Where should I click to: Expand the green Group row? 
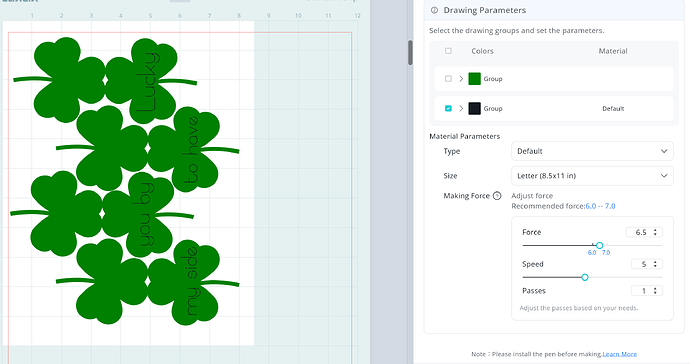(x=461, y=79)
